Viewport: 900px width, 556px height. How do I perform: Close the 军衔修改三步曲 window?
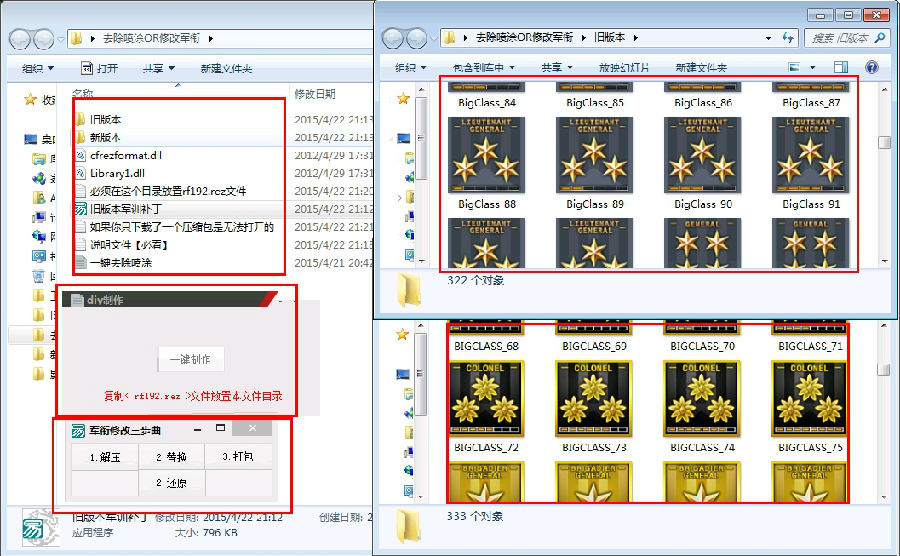pos(253,428)
